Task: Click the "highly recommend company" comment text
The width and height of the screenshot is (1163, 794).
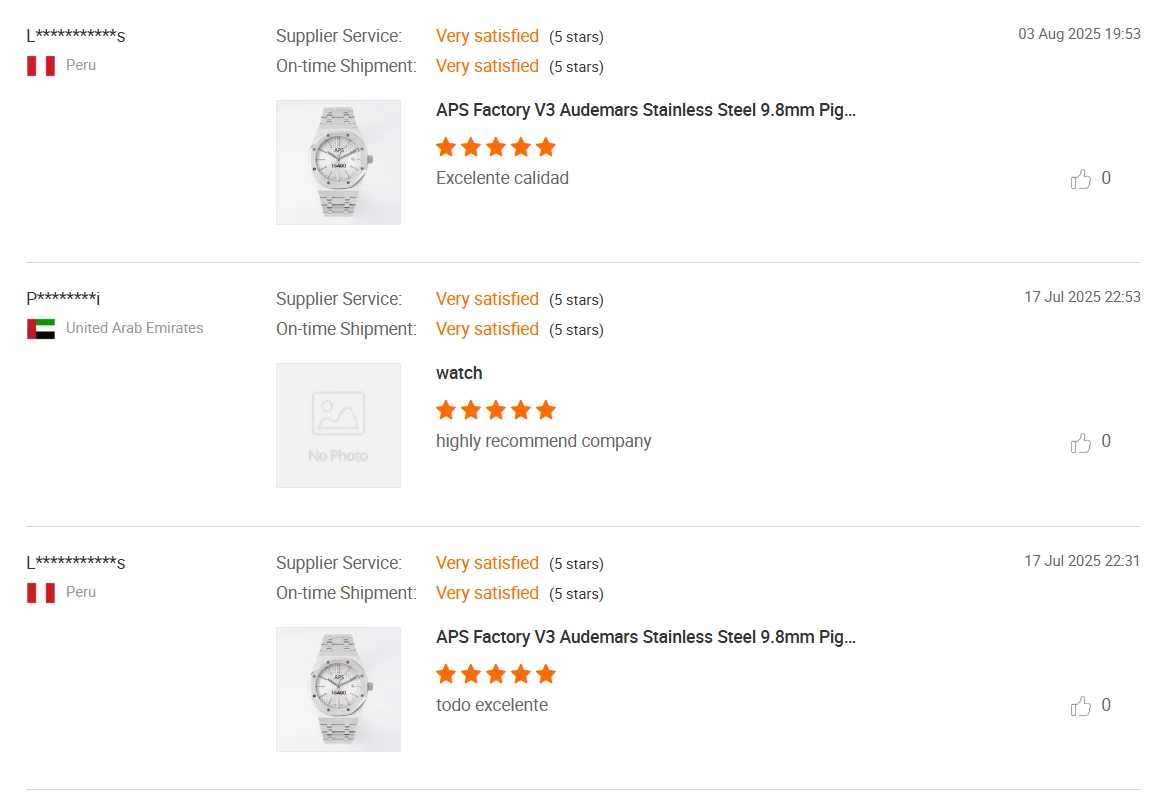Action: click(543, 441)
